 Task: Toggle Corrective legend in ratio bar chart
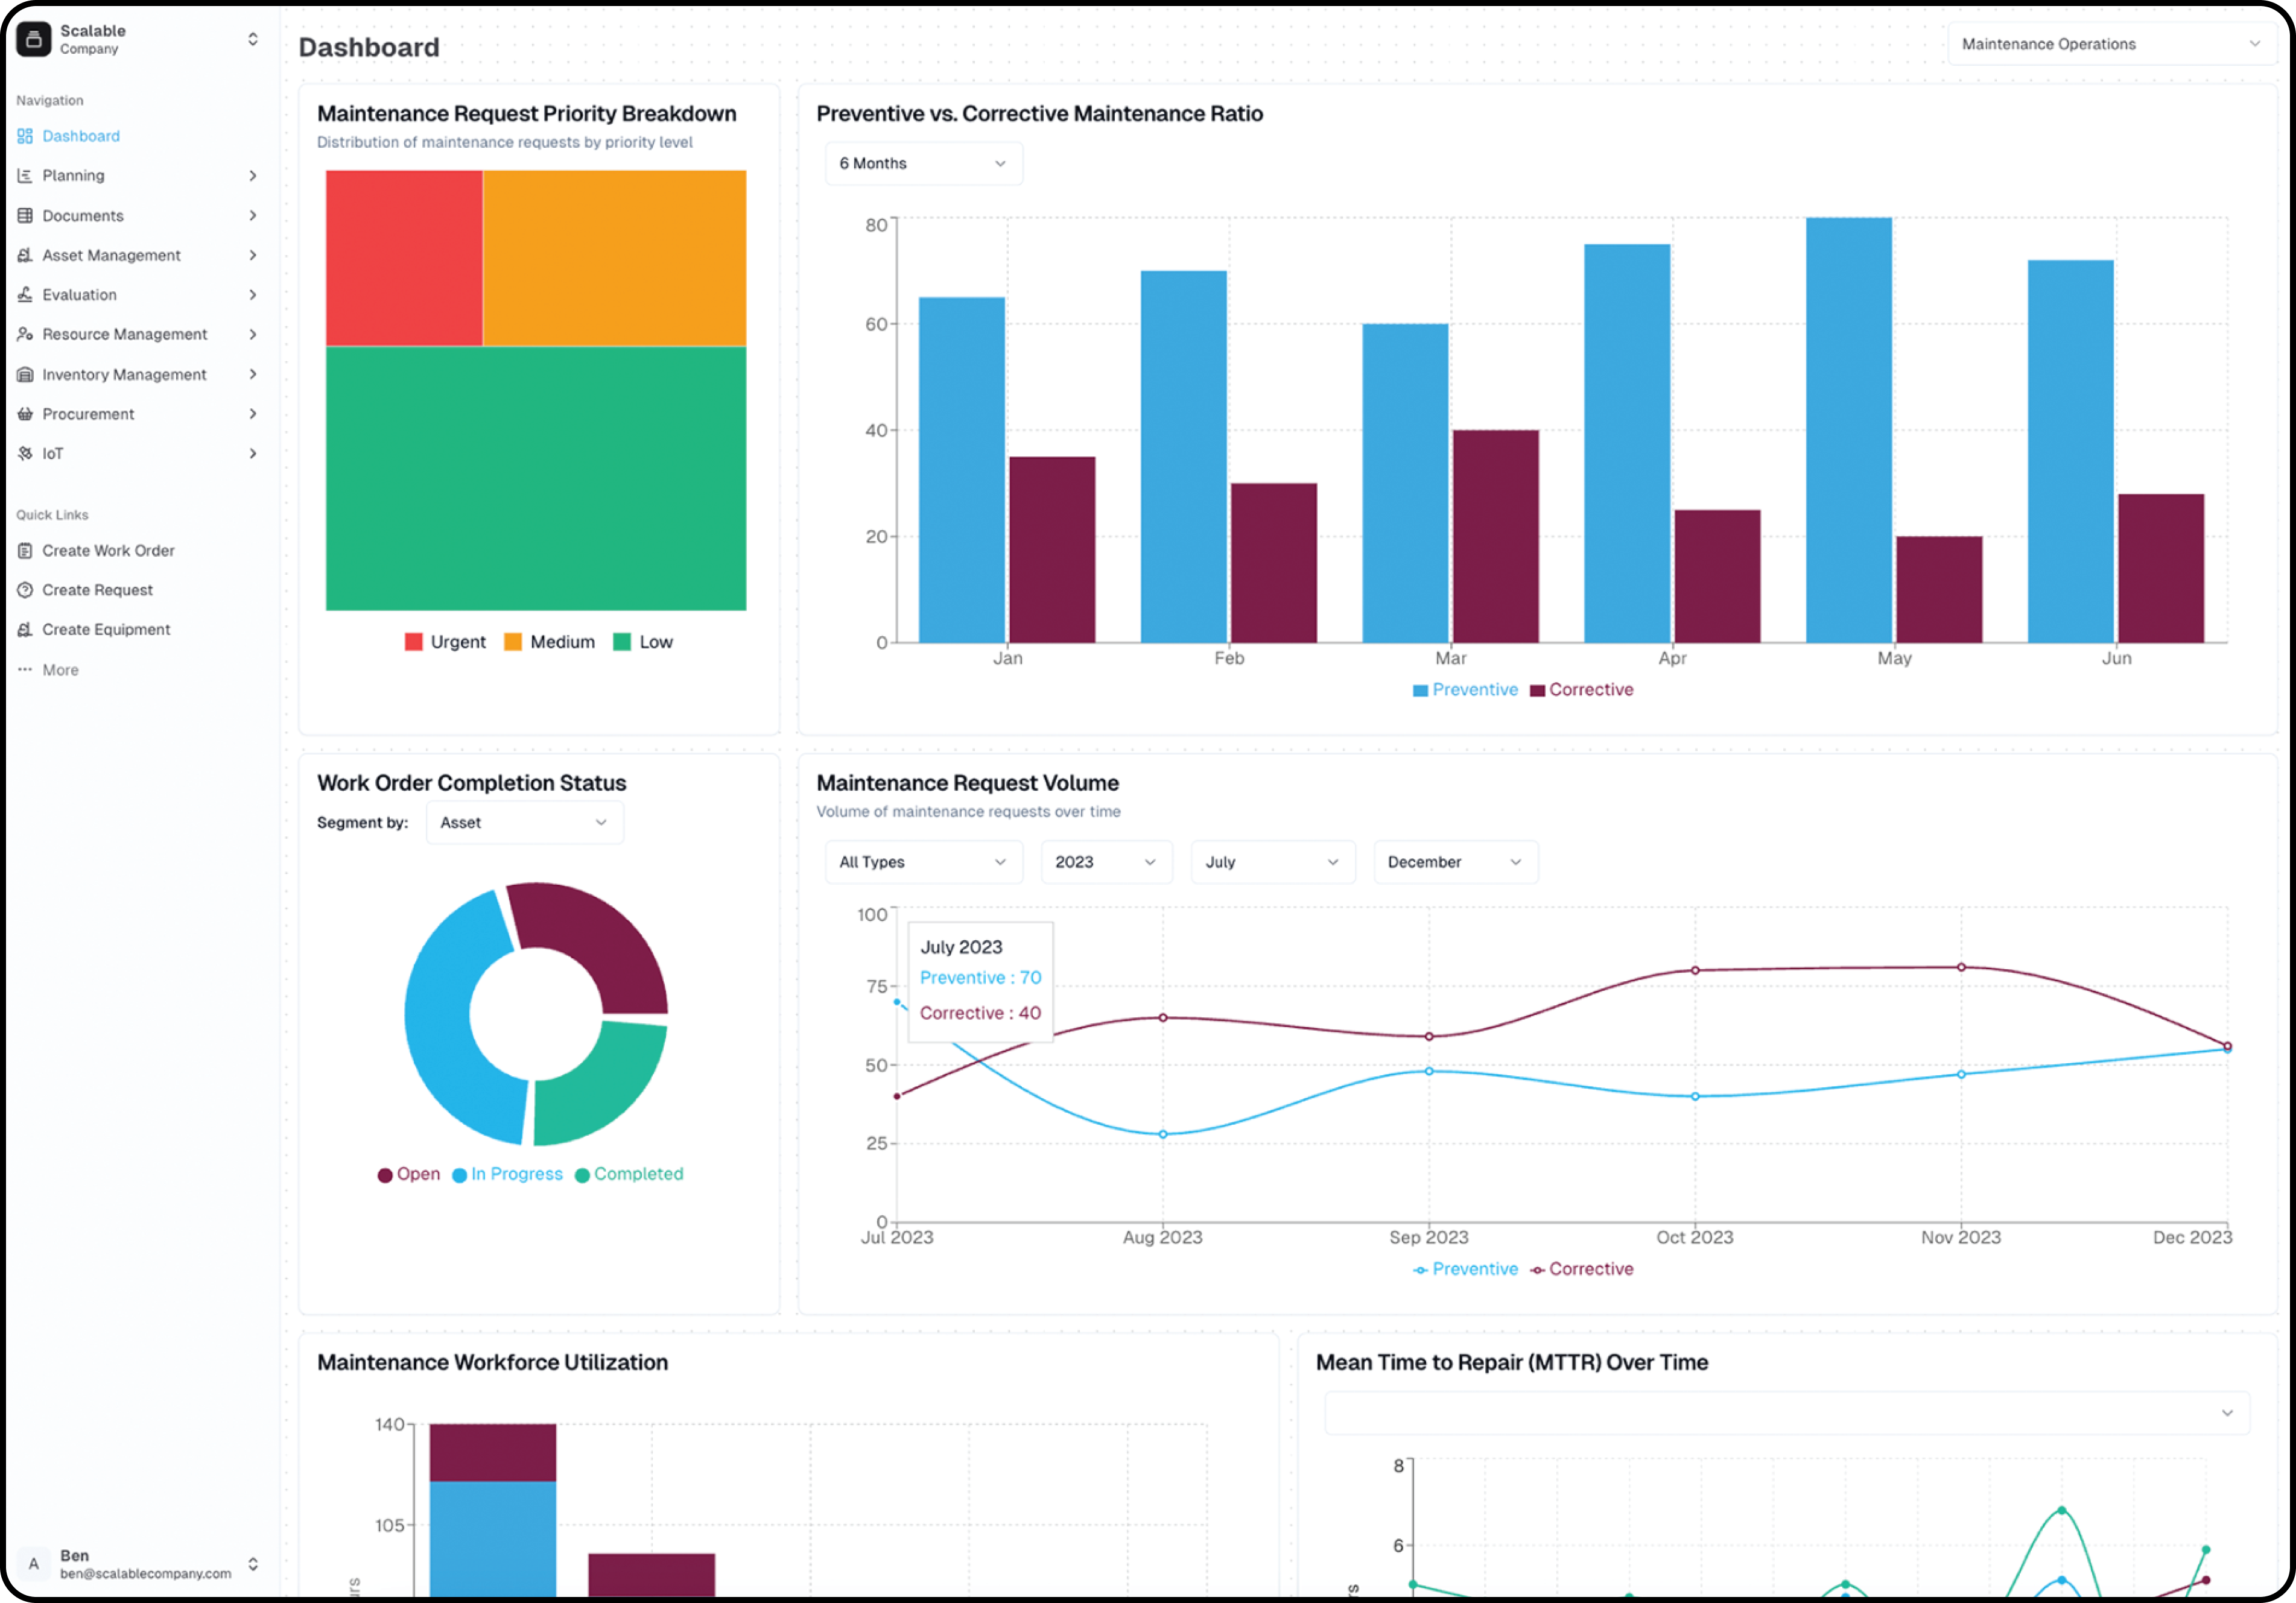tap(1582, 690)
